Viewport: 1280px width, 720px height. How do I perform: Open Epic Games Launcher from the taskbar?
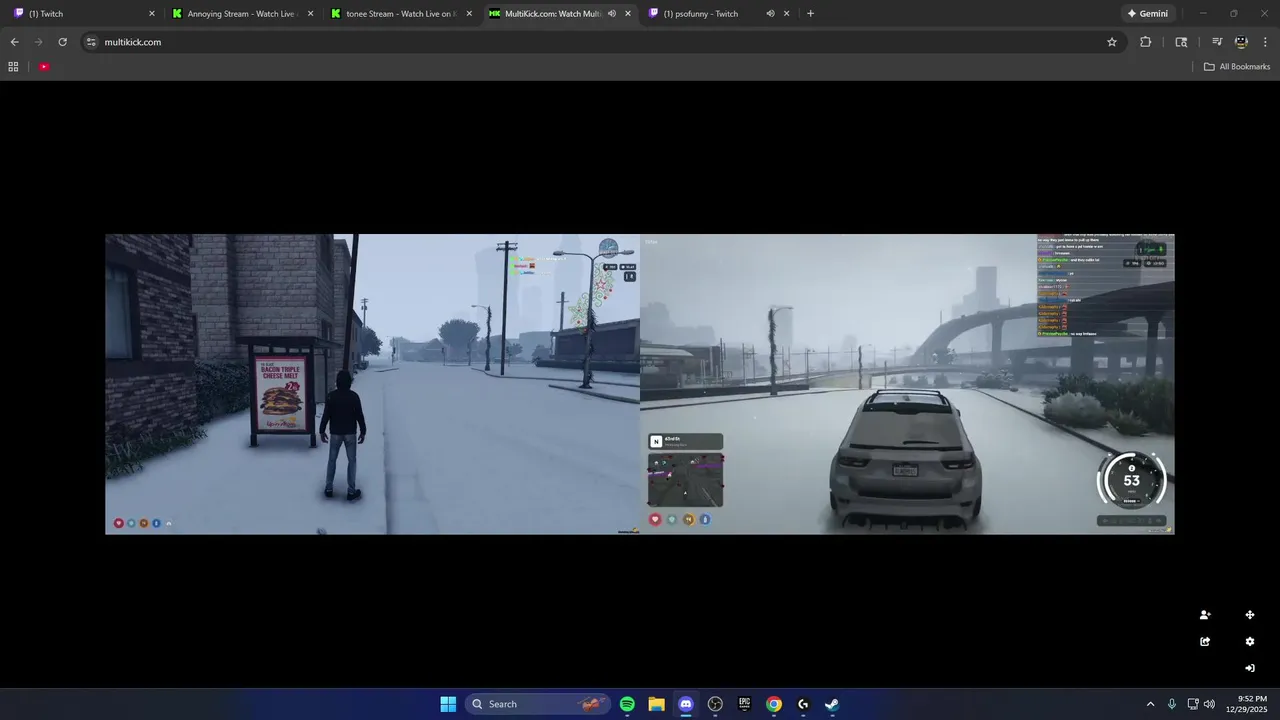point(744,704)
